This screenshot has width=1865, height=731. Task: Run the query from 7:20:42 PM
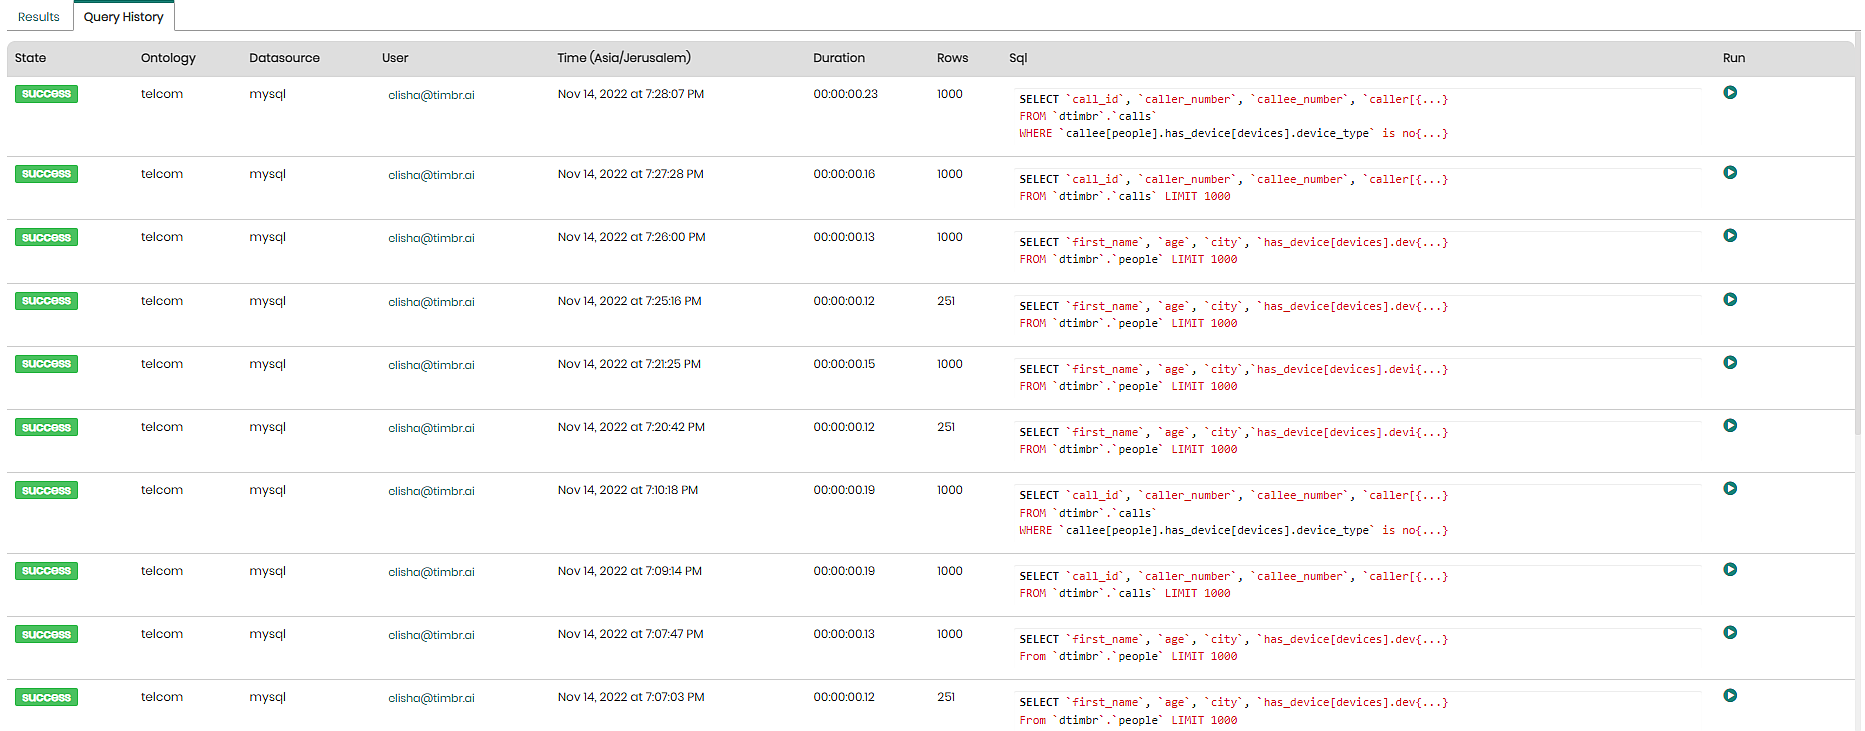click(1730, 426)
